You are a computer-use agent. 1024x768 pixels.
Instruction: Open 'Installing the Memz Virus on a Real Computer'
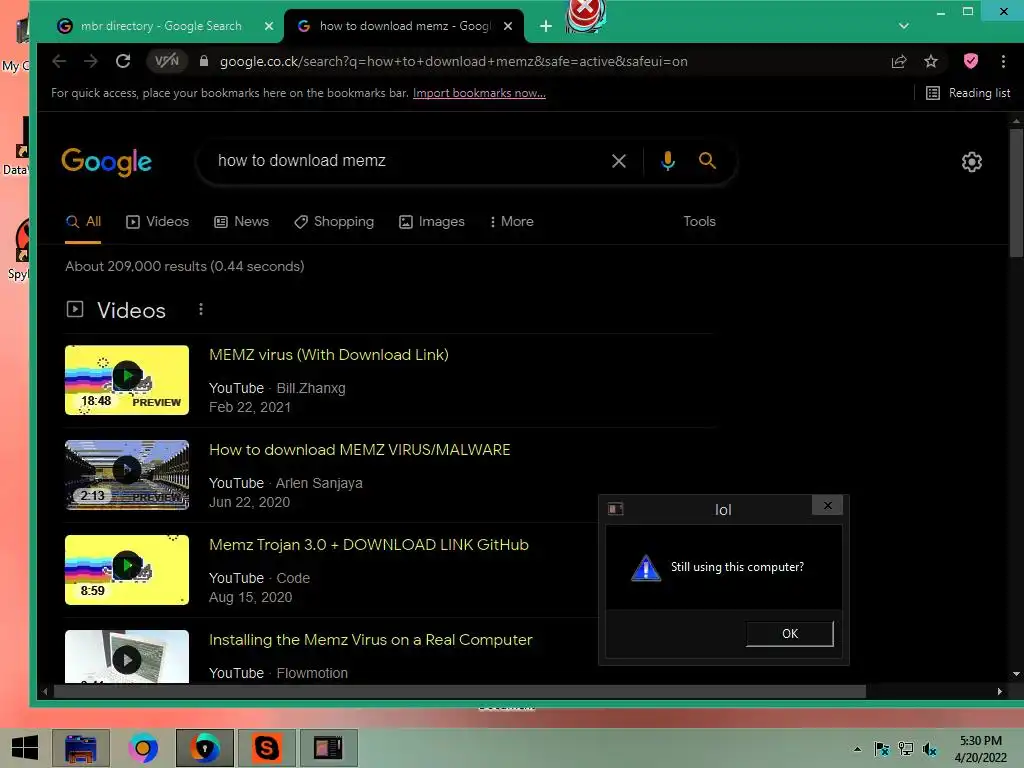coord(371,640)
